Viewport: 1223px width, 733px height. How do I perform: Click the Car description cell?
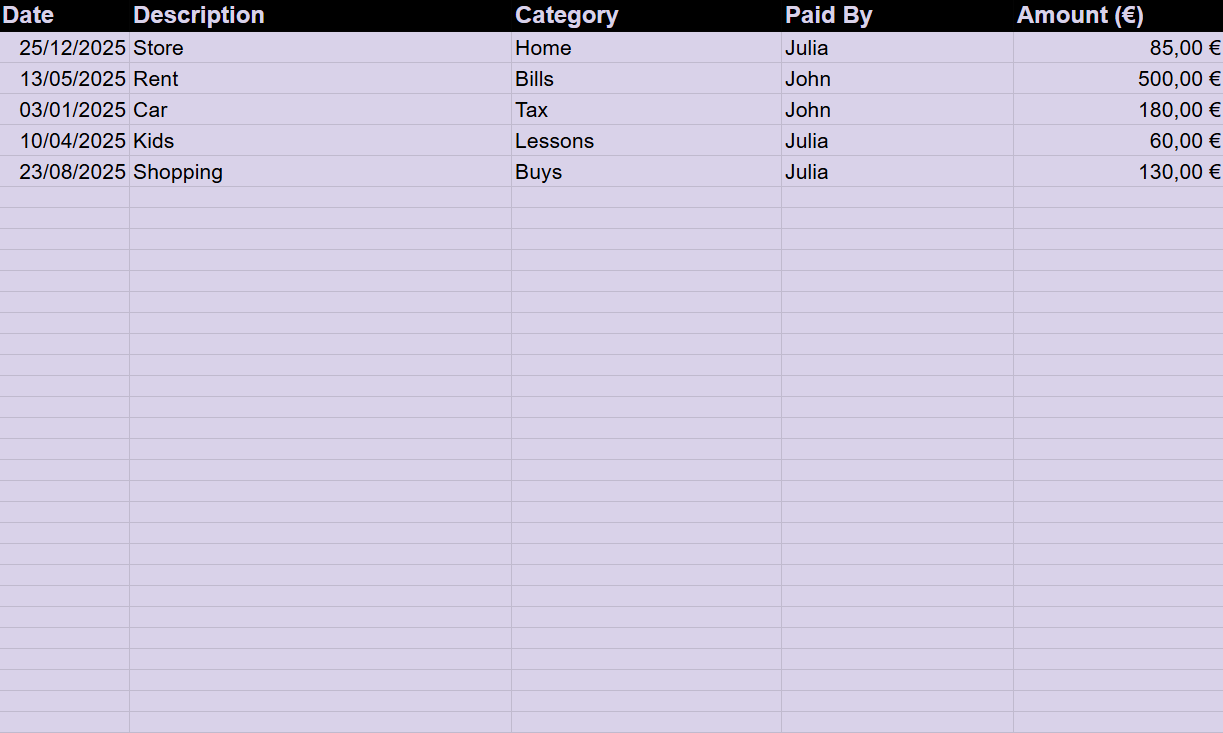pos(150,110)
